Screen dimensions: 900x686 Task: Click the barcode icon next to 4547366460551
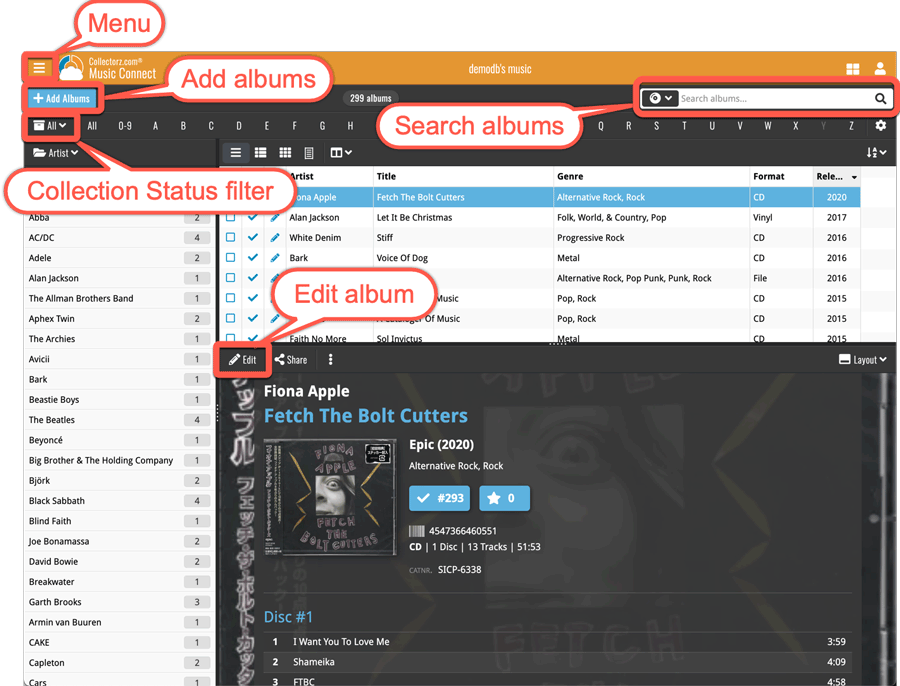click(417, 531)
